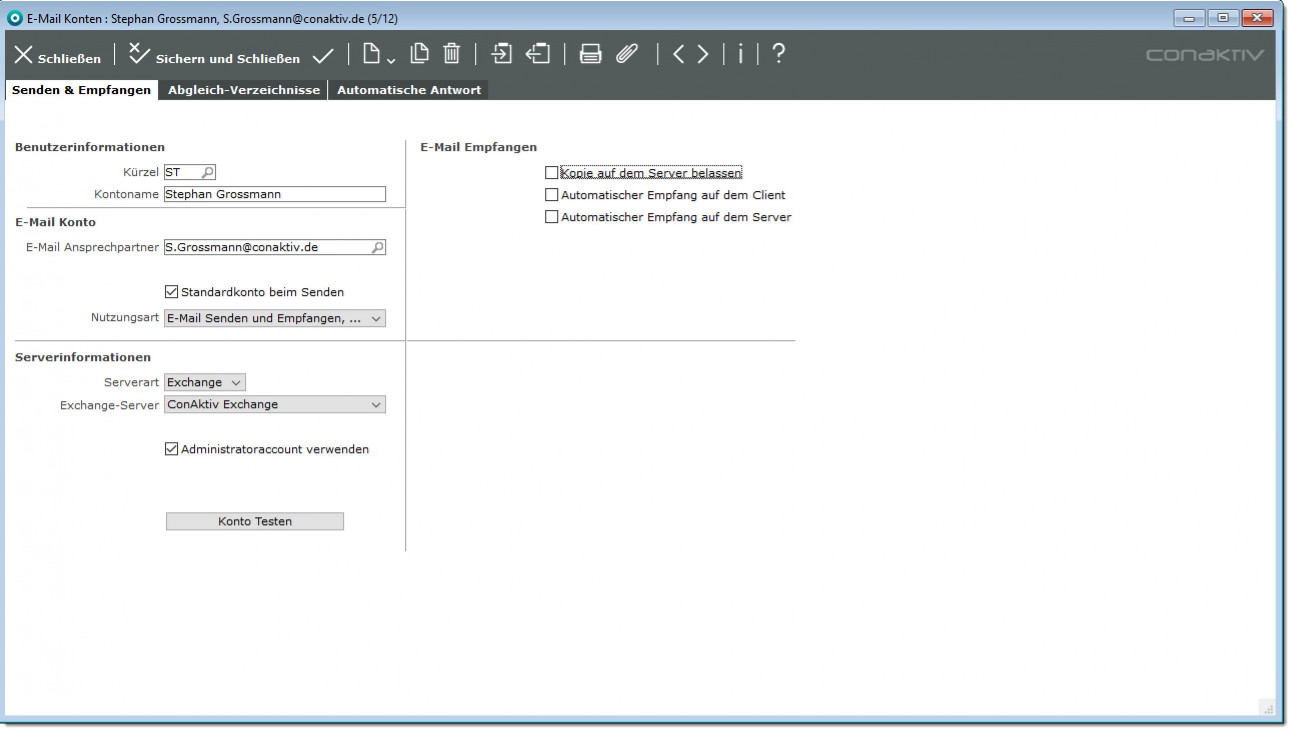1291x731 pixels.
Task: Check Automatischer Empfang auf dem Client
Action: click(x=551, y=195)
